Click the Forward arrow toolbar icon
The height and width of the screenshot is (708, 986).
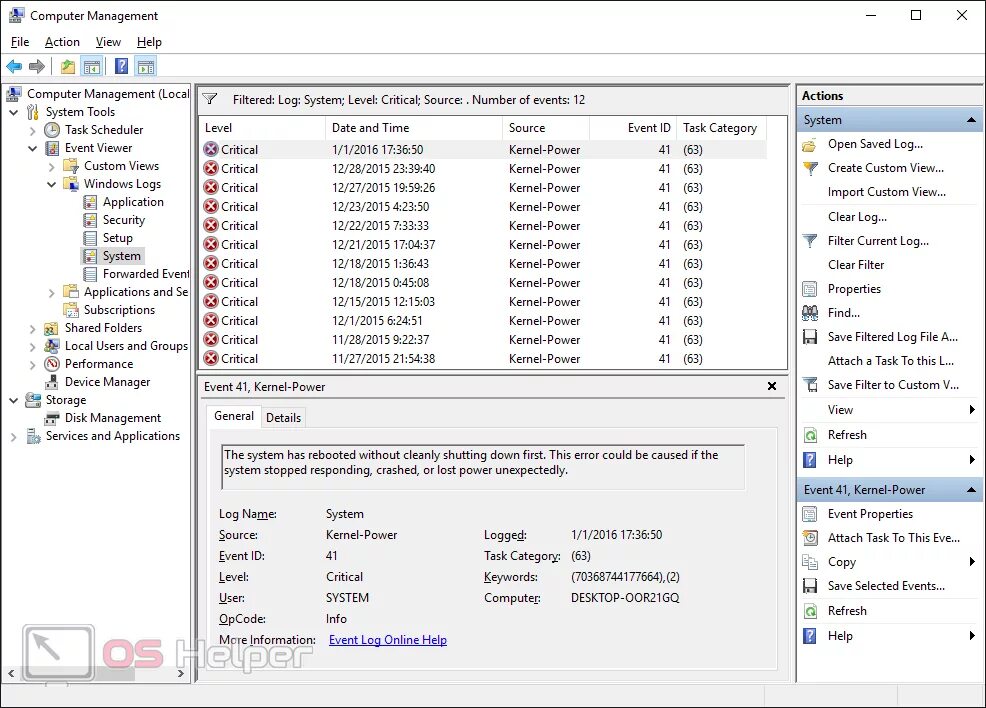coord(37,66)
